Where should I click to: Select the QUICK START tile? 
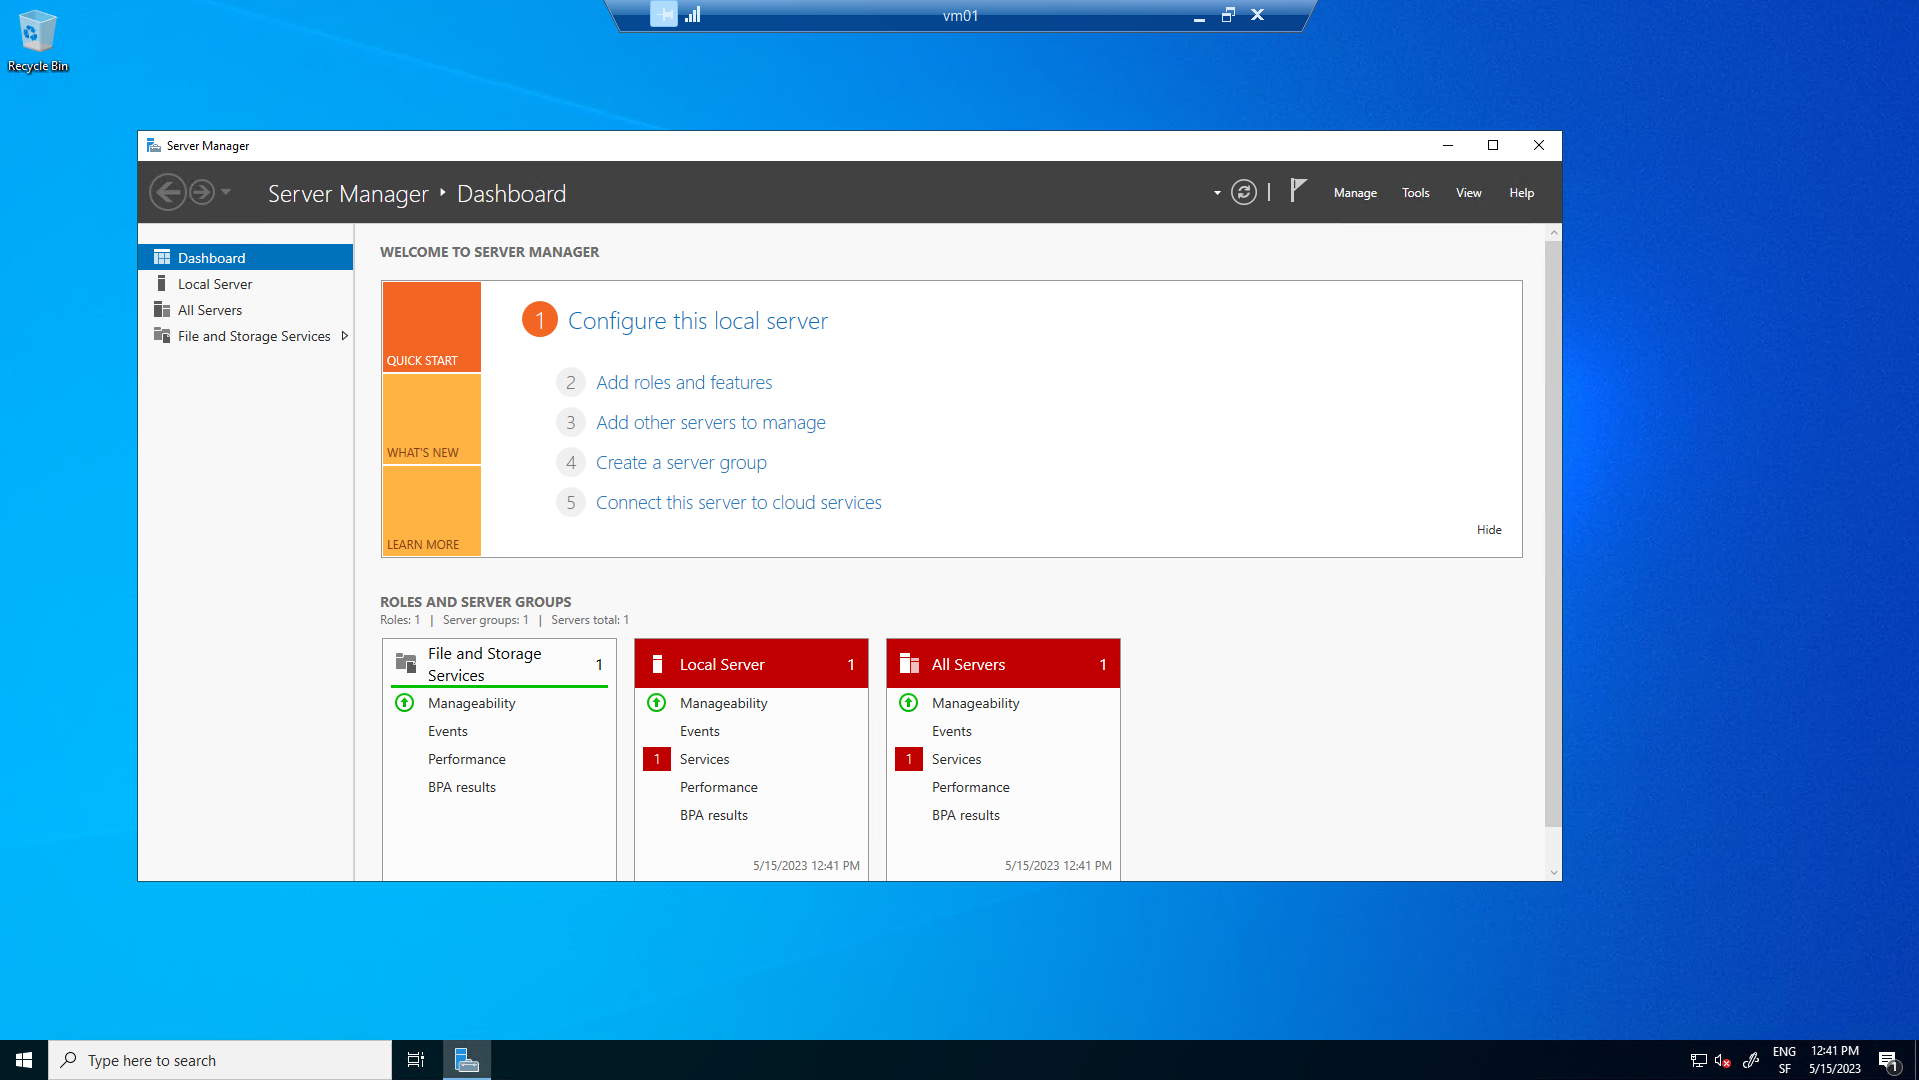pos(432,327)
